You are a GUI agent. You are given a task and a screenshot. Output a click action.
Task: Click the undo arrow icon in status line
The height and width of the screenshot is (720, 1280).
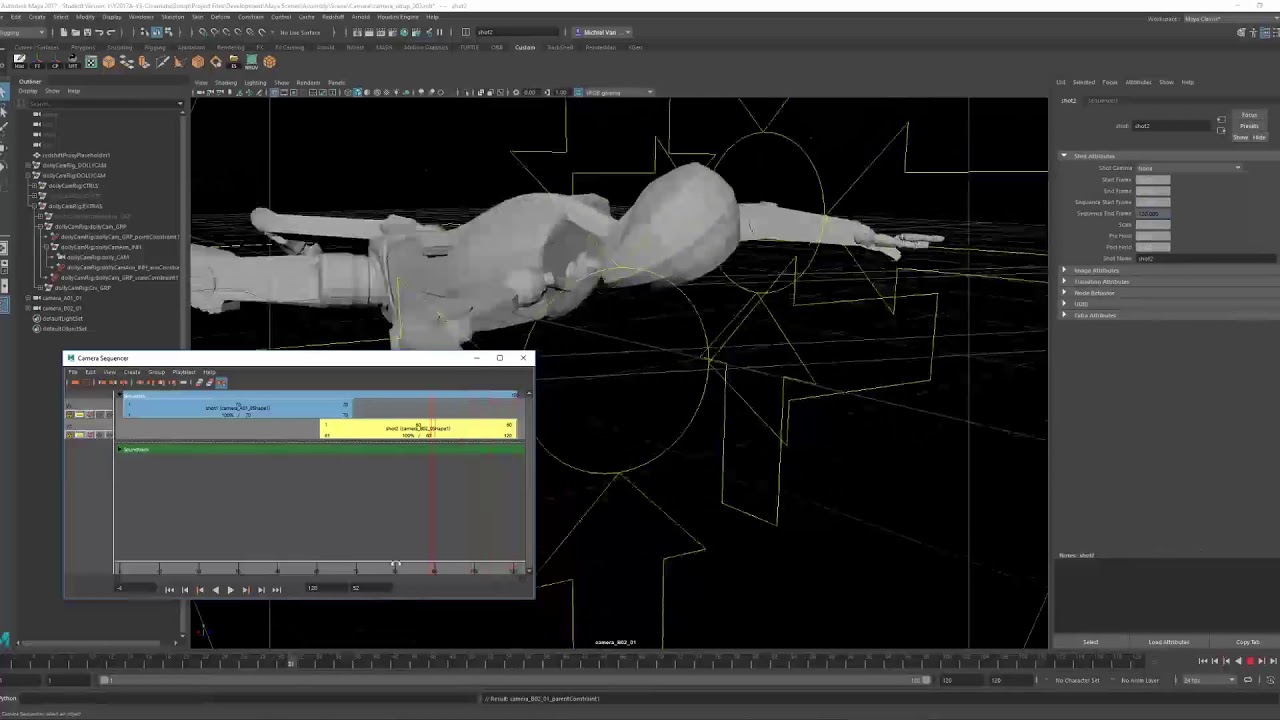[x=99, y=32]
